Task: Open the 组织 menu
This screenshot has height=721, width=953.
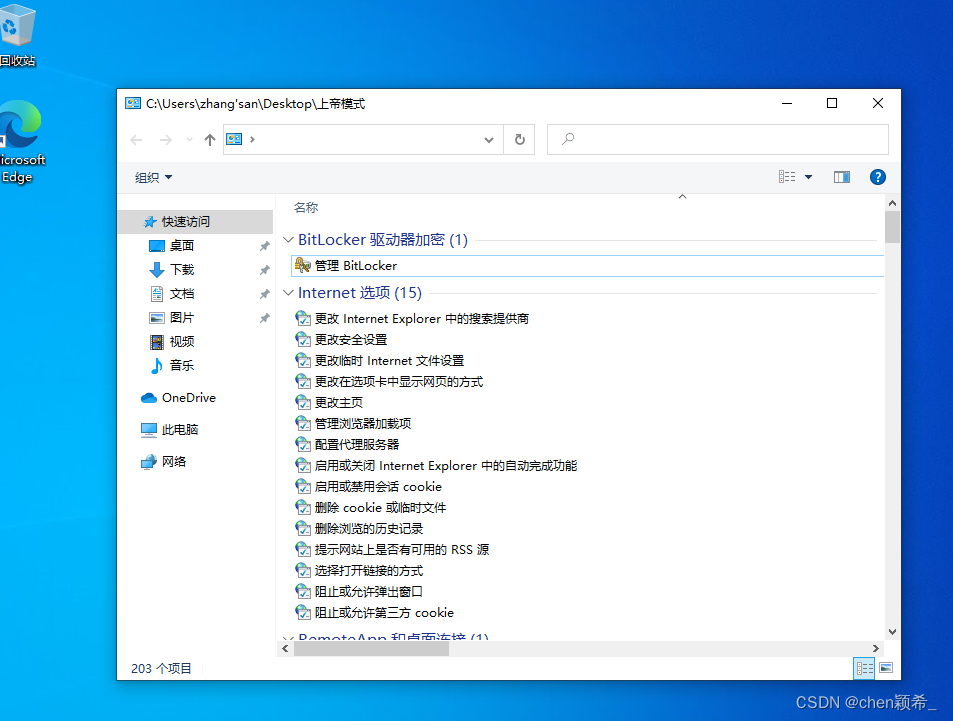Action: click(153, 177)
